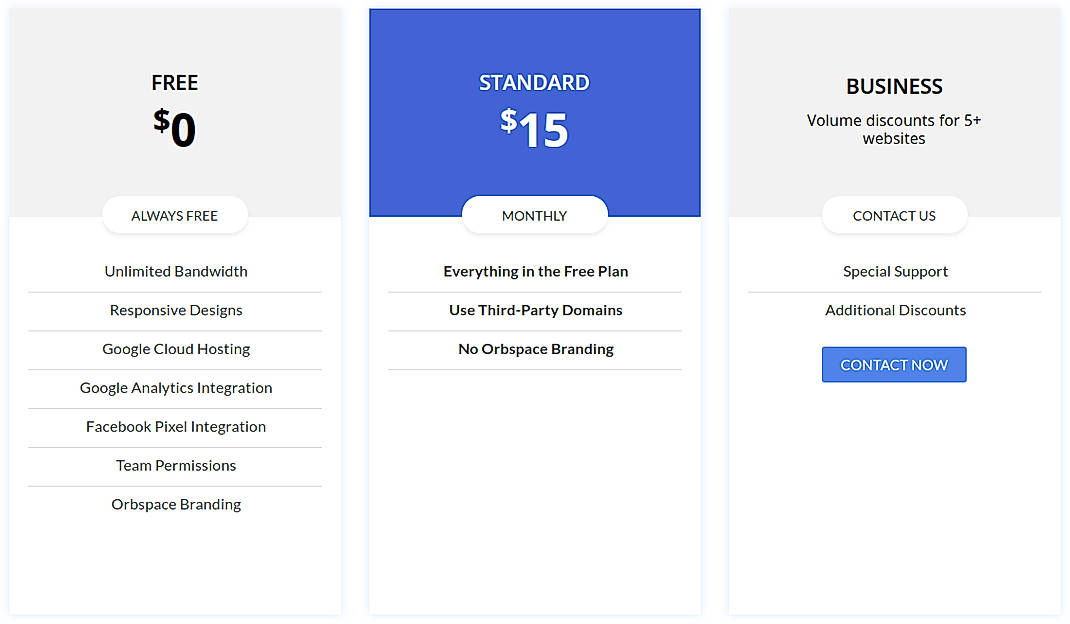
Task: Select the ALWAYS FREE pill label
Action: coord(175,215)
